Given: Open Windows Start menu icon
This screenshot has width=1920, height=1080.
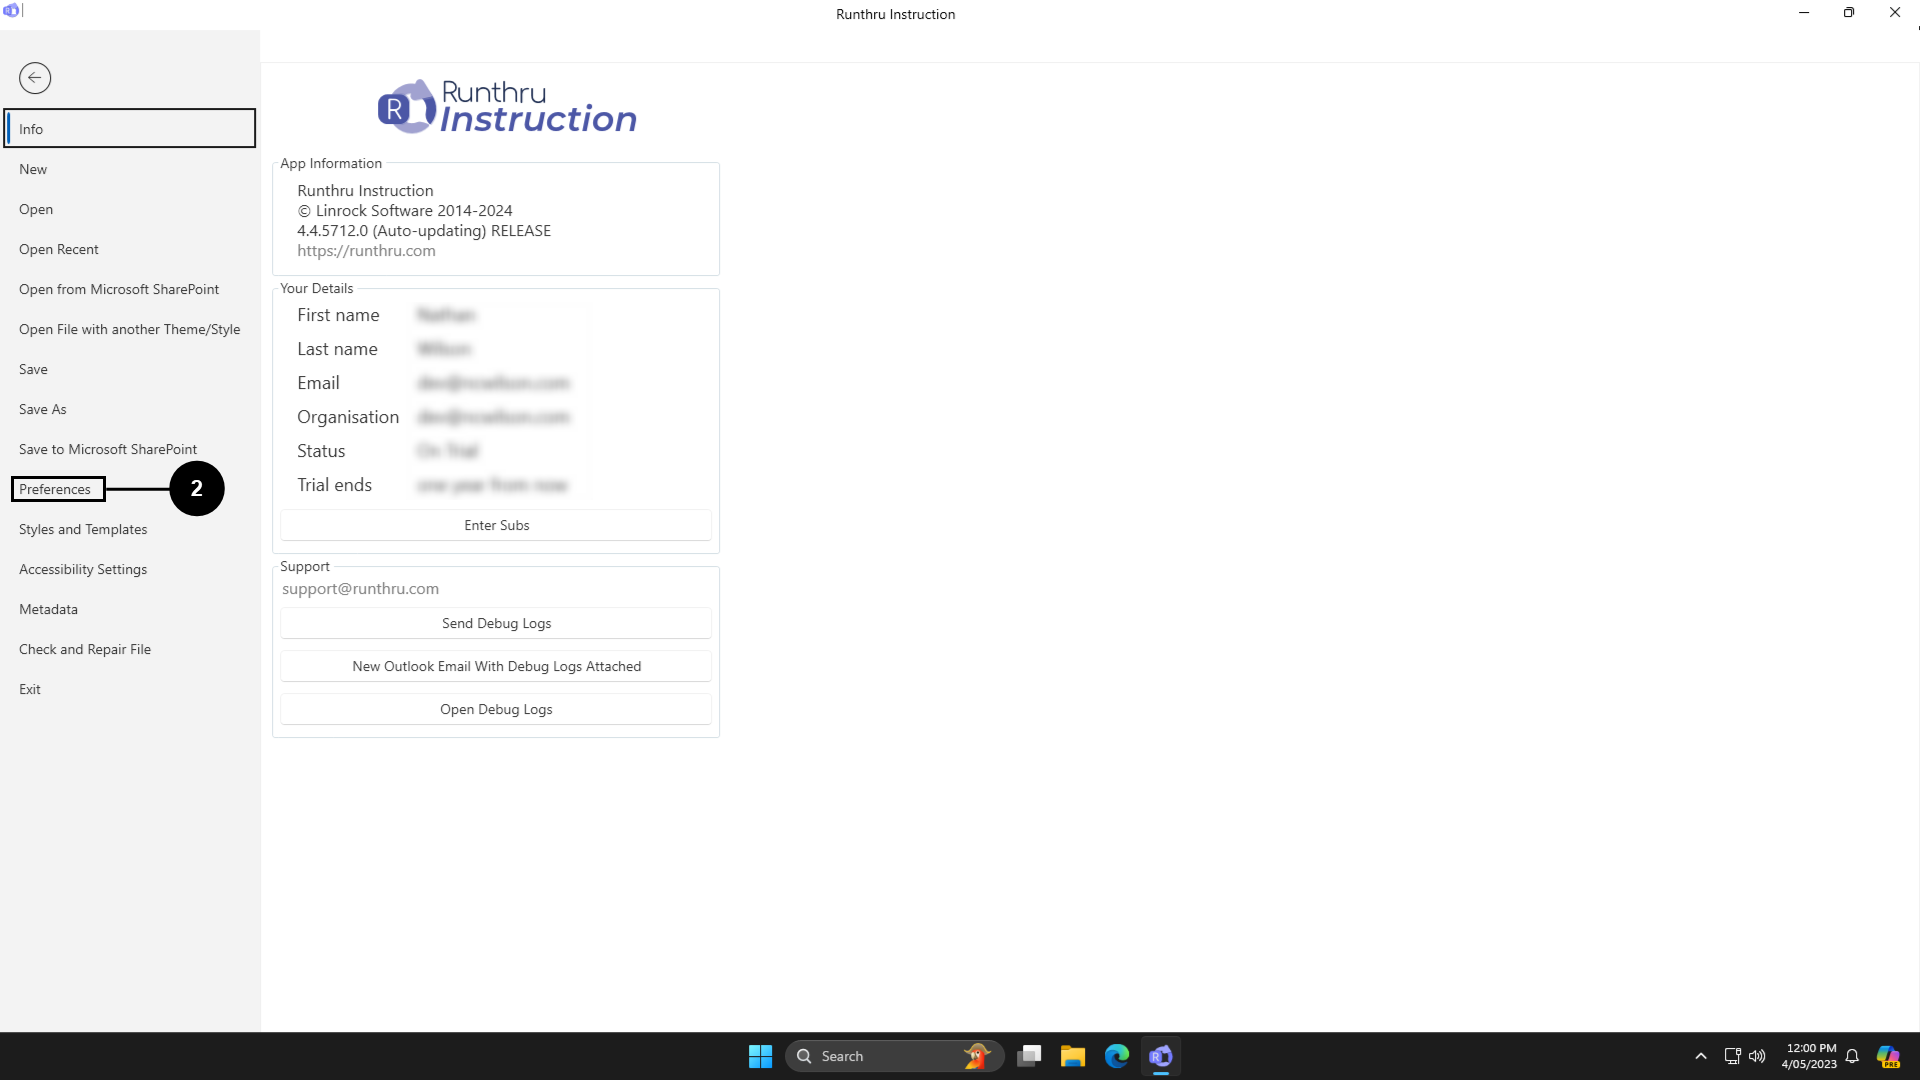Looking at the screenshot, I should 760,1056.
